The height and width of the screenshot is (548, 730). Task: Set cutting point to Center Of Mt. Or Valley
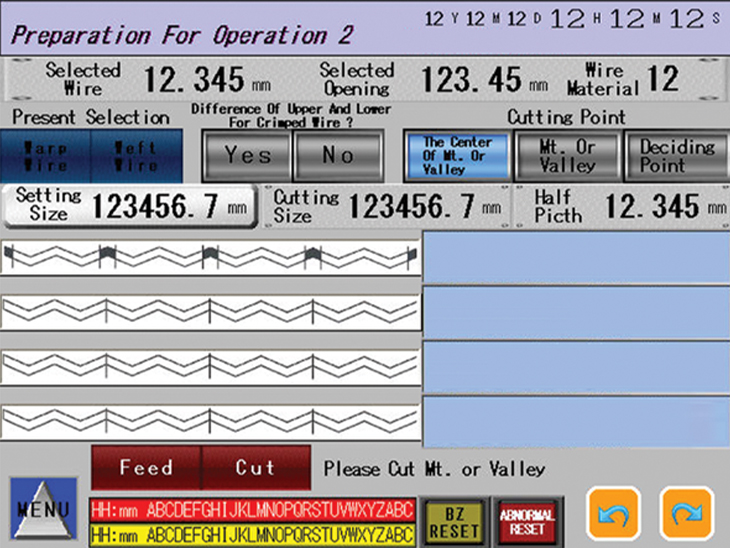click(x=457, y=155)
